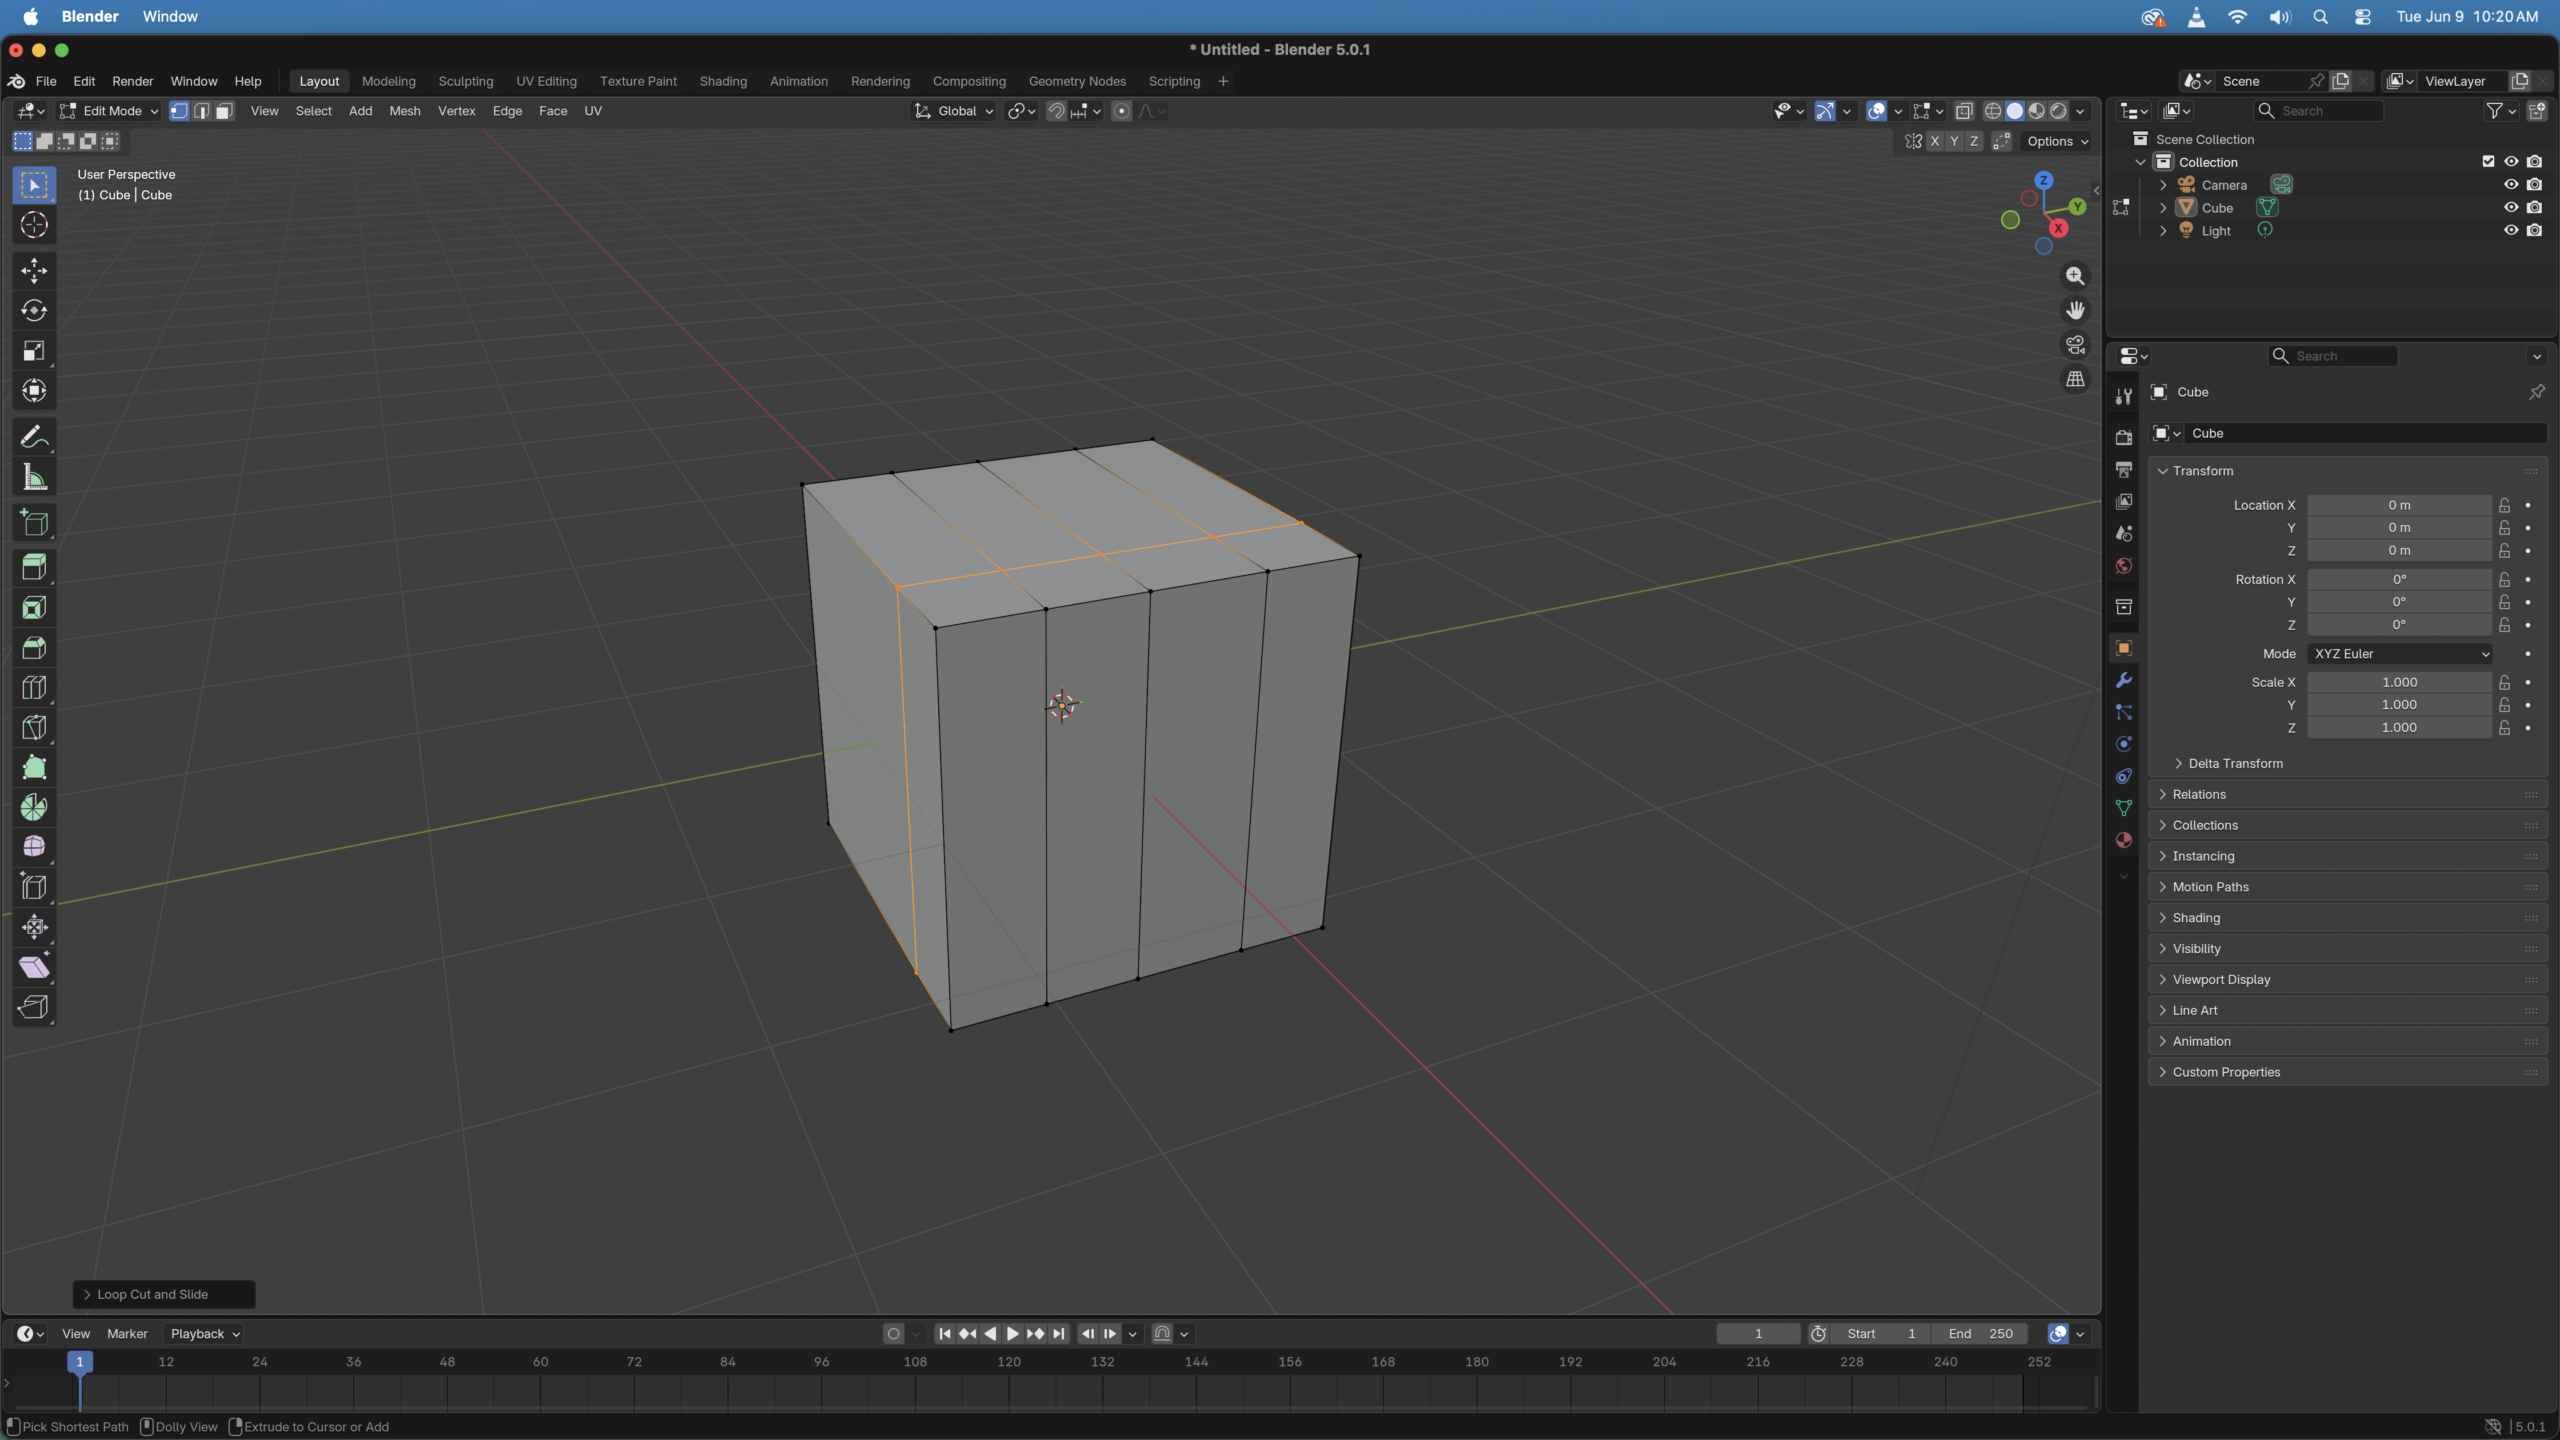
Task: Expand the Cube tree item
Action: click(x=2163, y=207)
